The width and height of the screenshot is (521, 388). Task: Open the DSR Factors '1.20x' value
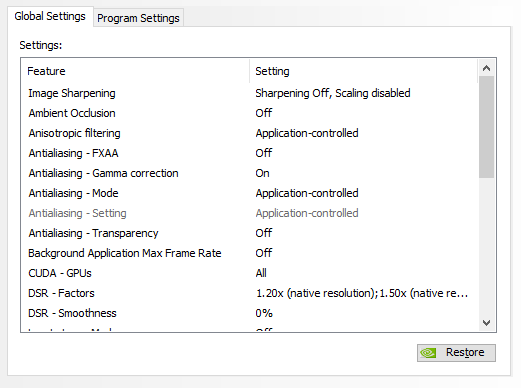pos(362,293)
